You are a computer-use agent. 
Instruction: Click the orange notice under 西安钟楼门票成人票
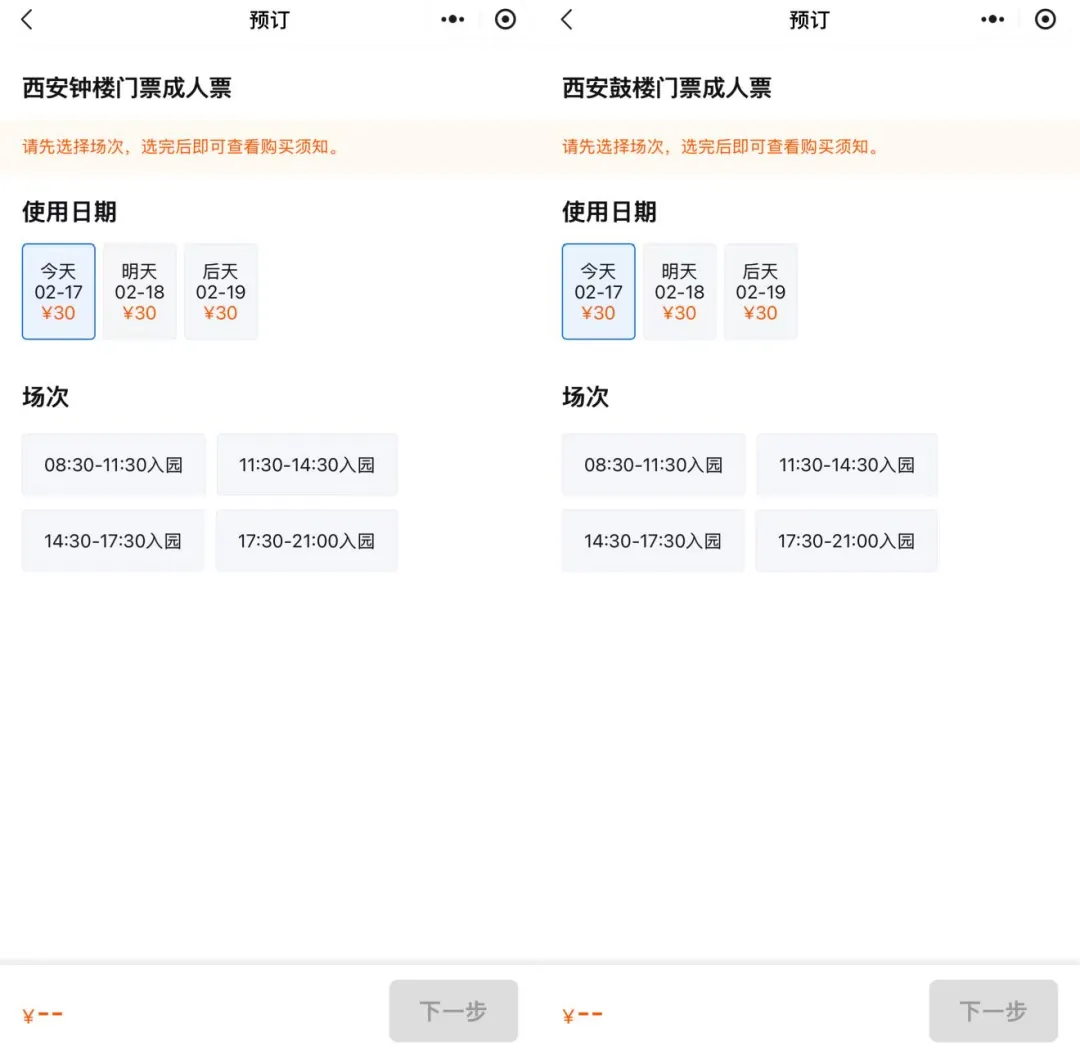click(x=182, y=147)
